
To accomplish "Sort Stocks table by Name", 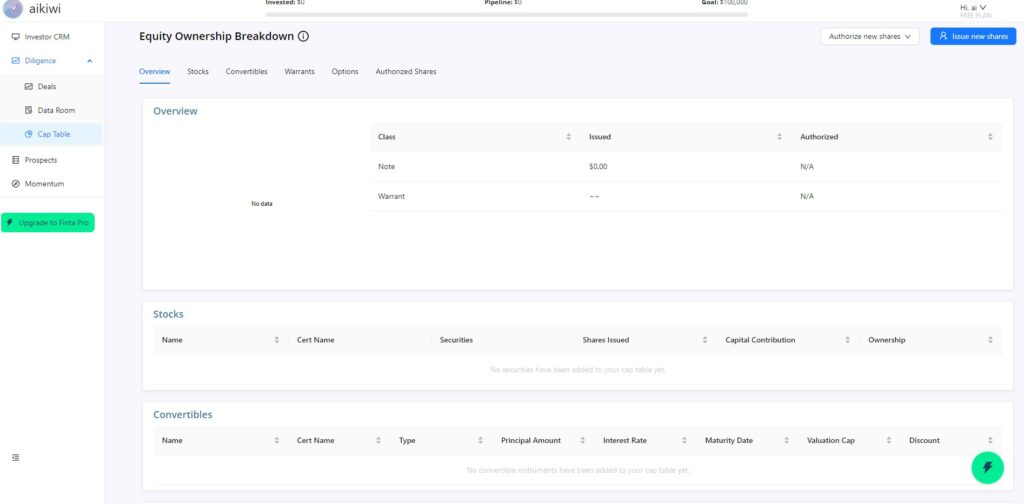I will click(x=276, y=340).
